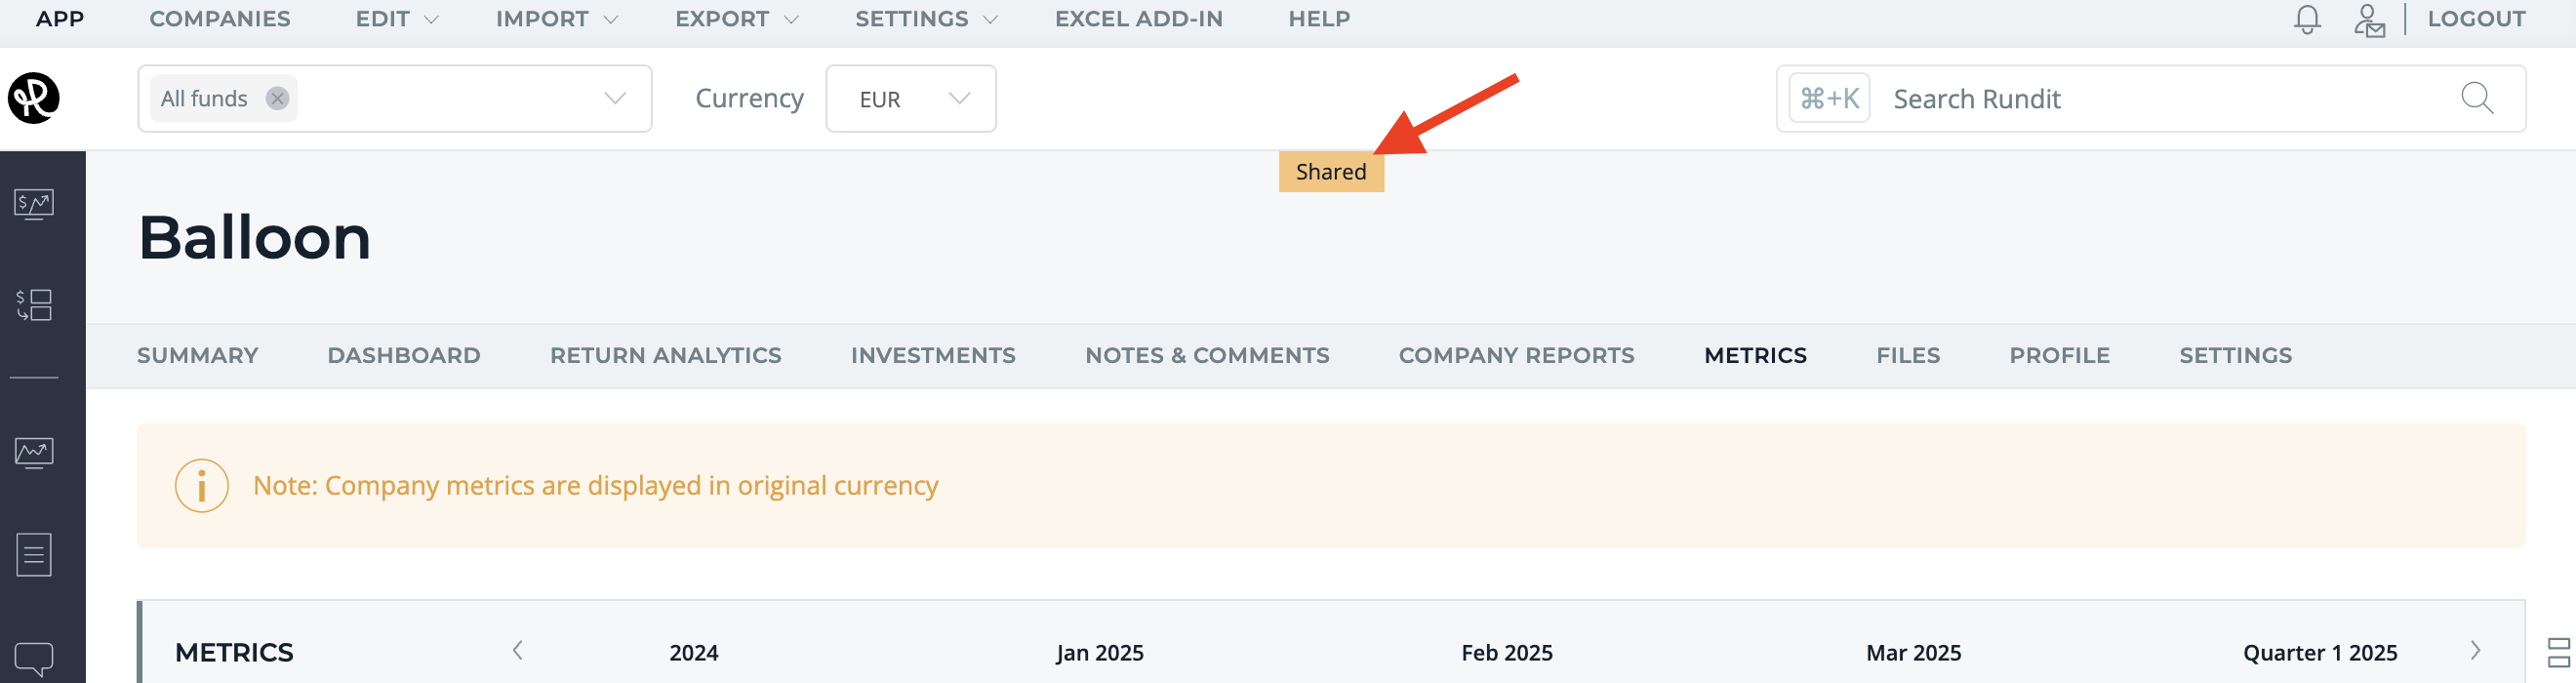2576x683 pixels.
Task: Open the notifications bell
Action: coord(2307,20)
